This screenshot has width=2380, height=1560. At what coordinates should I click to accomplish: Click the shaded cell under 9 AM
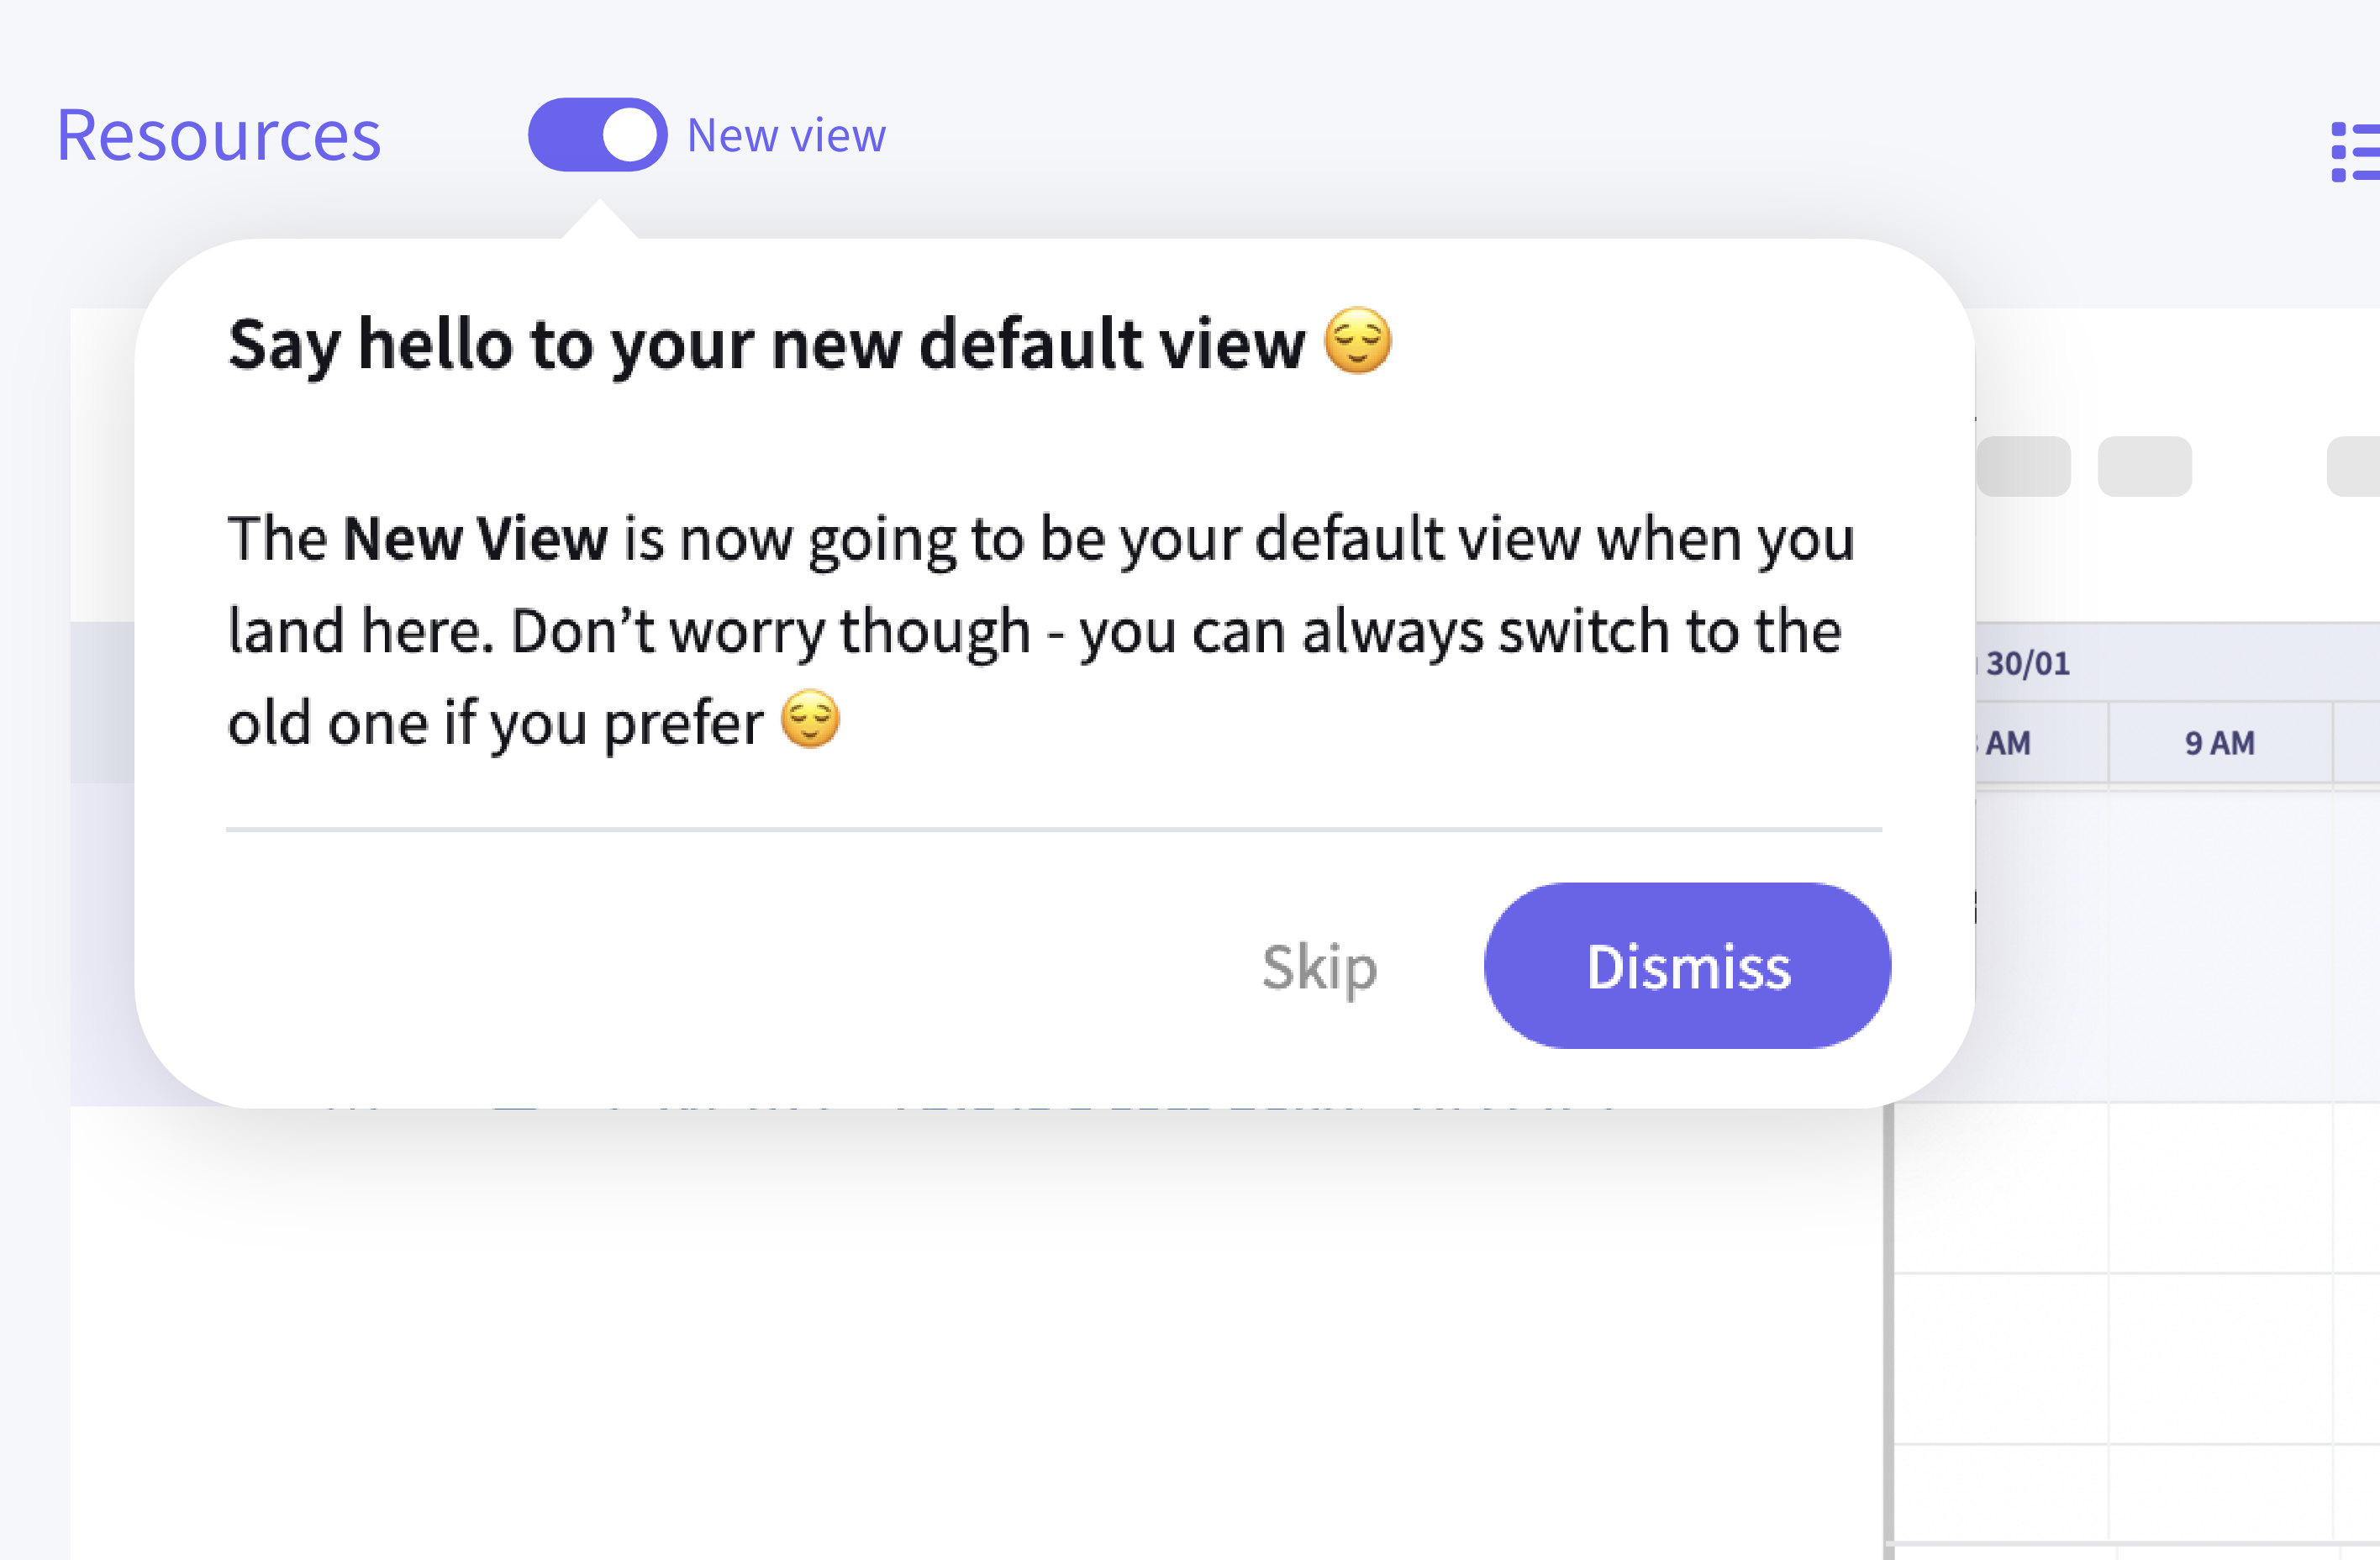(x=2219, y=945)
